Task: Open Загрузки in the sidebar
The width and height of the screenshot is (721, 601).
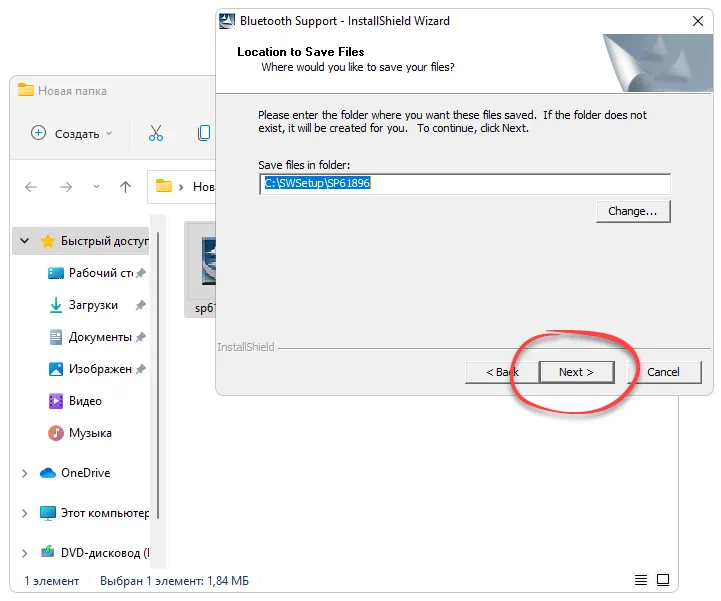Action: [84, 305]
